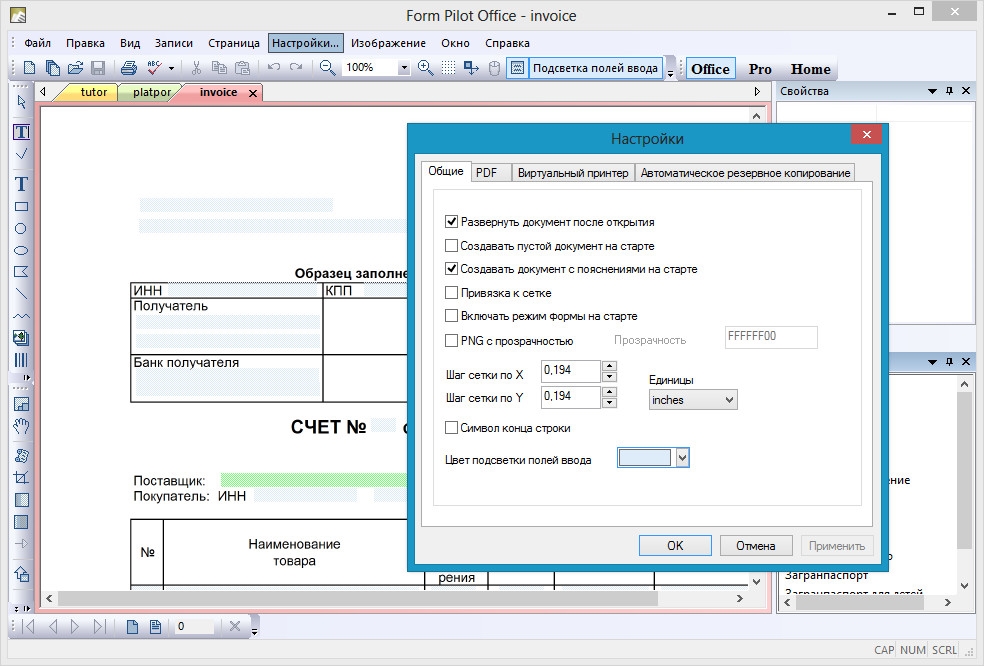Select the hand pan tool

(x=21, y=427)
